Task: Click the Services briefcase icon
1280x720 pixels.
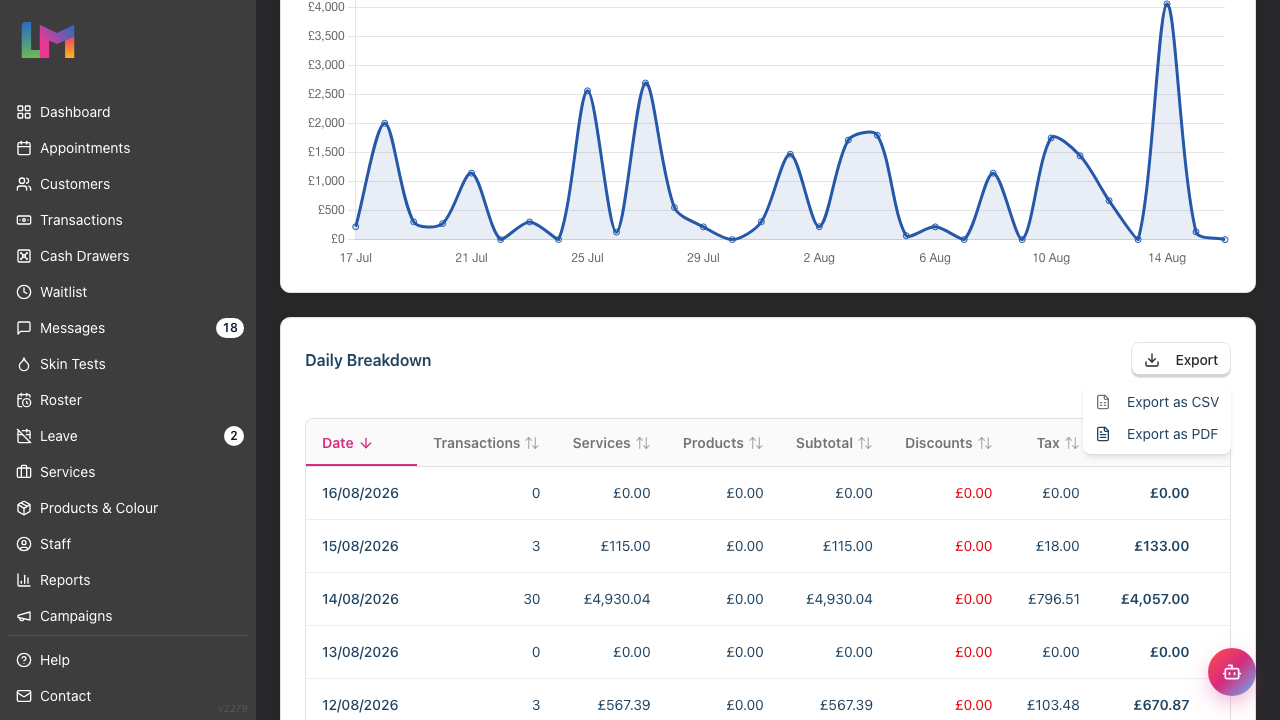Action: (x=24, y=472)
